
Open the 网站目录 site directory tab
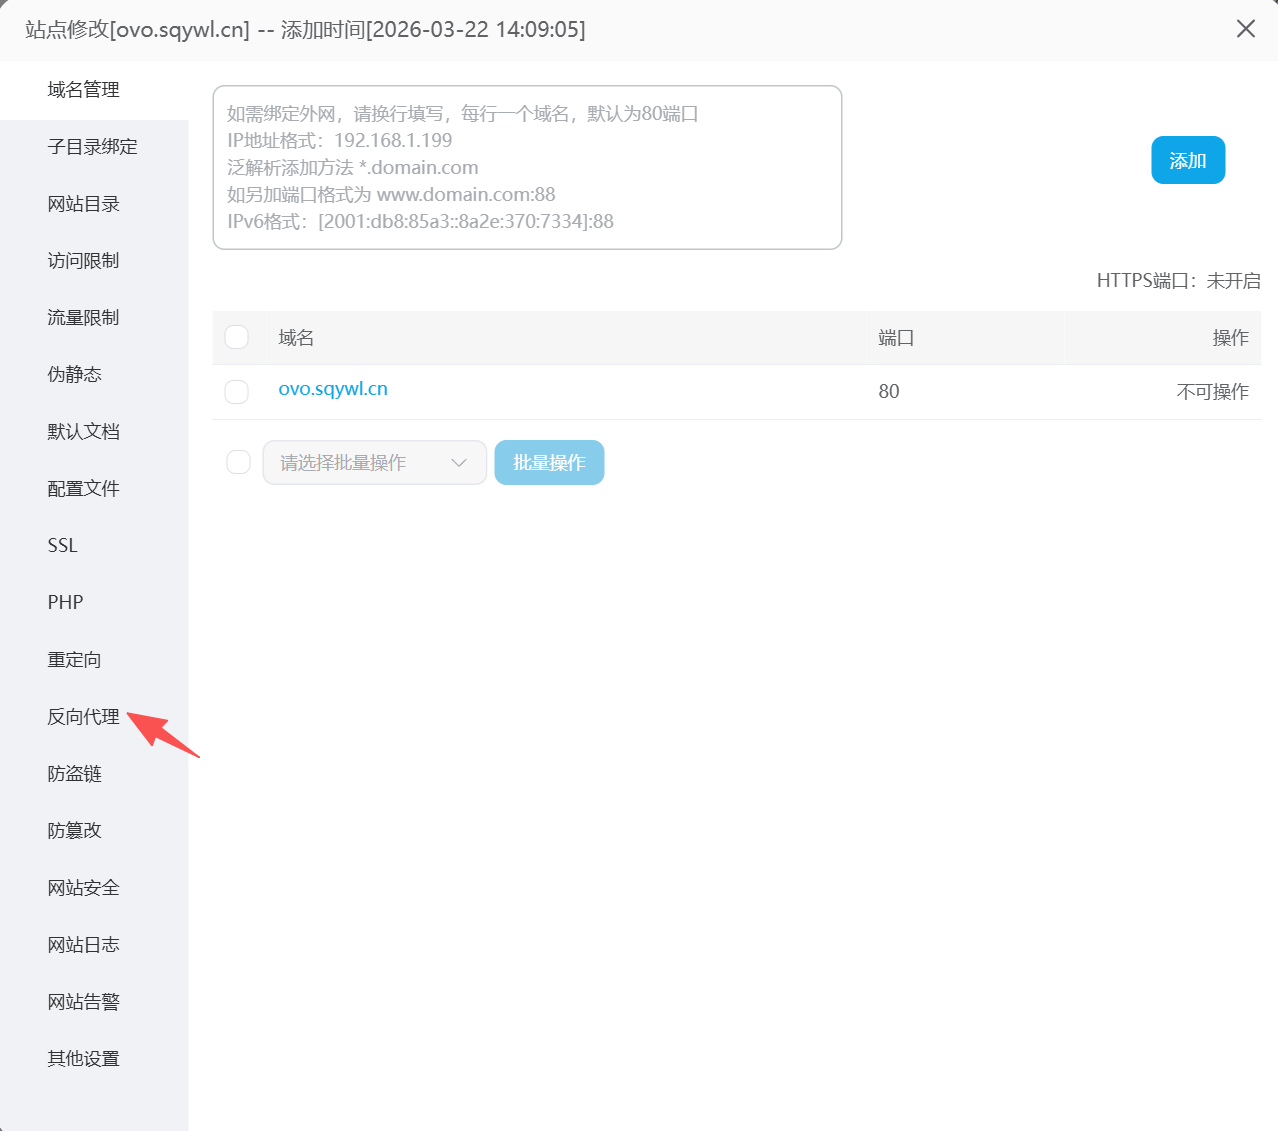pyautogui.click(x=83, y=204)
